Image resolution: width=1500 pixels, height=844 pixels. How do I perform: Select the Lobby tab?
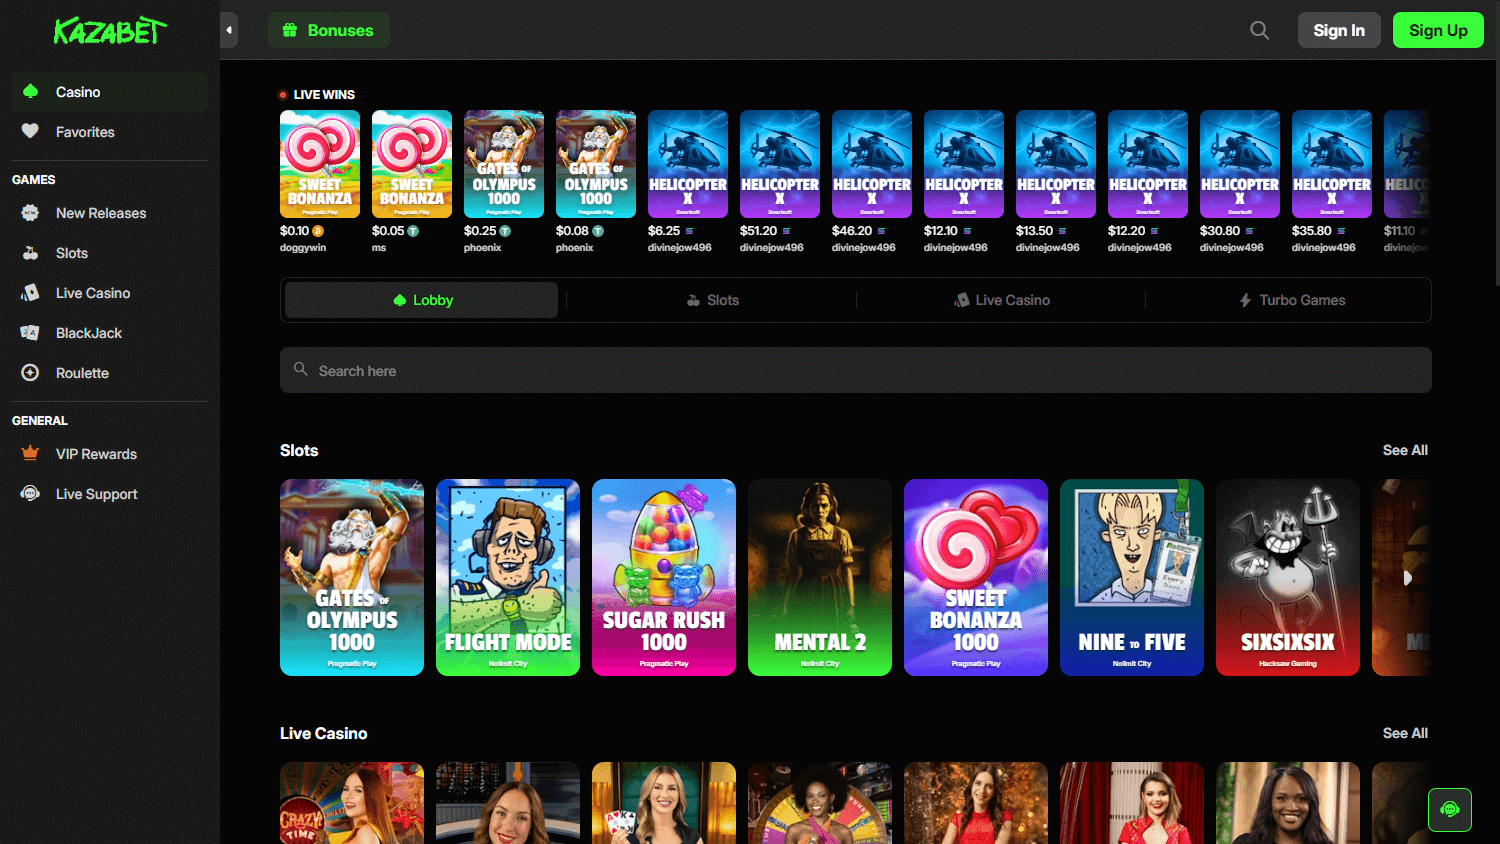420,299
